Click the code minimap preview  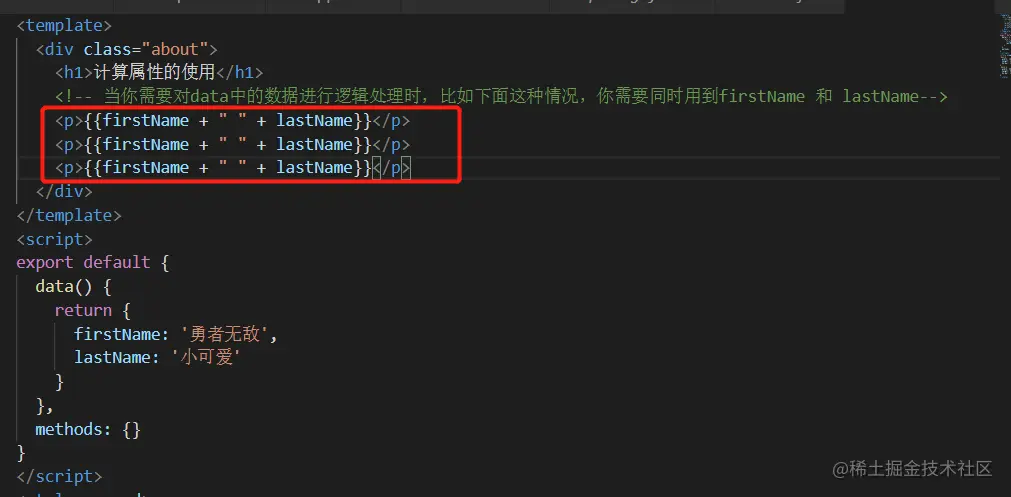(1005, 45)
